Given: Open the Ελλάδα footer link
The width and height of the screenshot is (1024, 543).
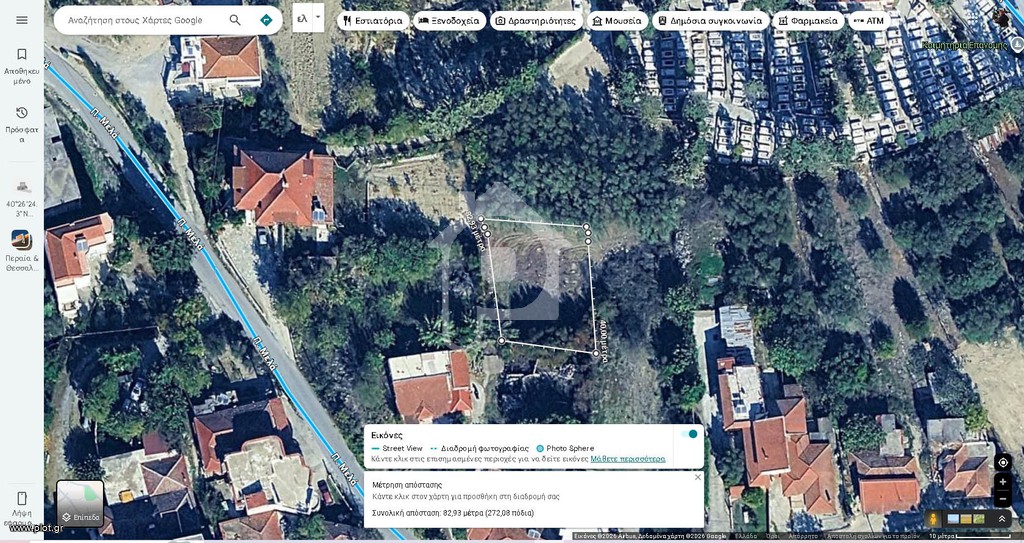Looking at the screenshot, I should click(x=746, y=536).
